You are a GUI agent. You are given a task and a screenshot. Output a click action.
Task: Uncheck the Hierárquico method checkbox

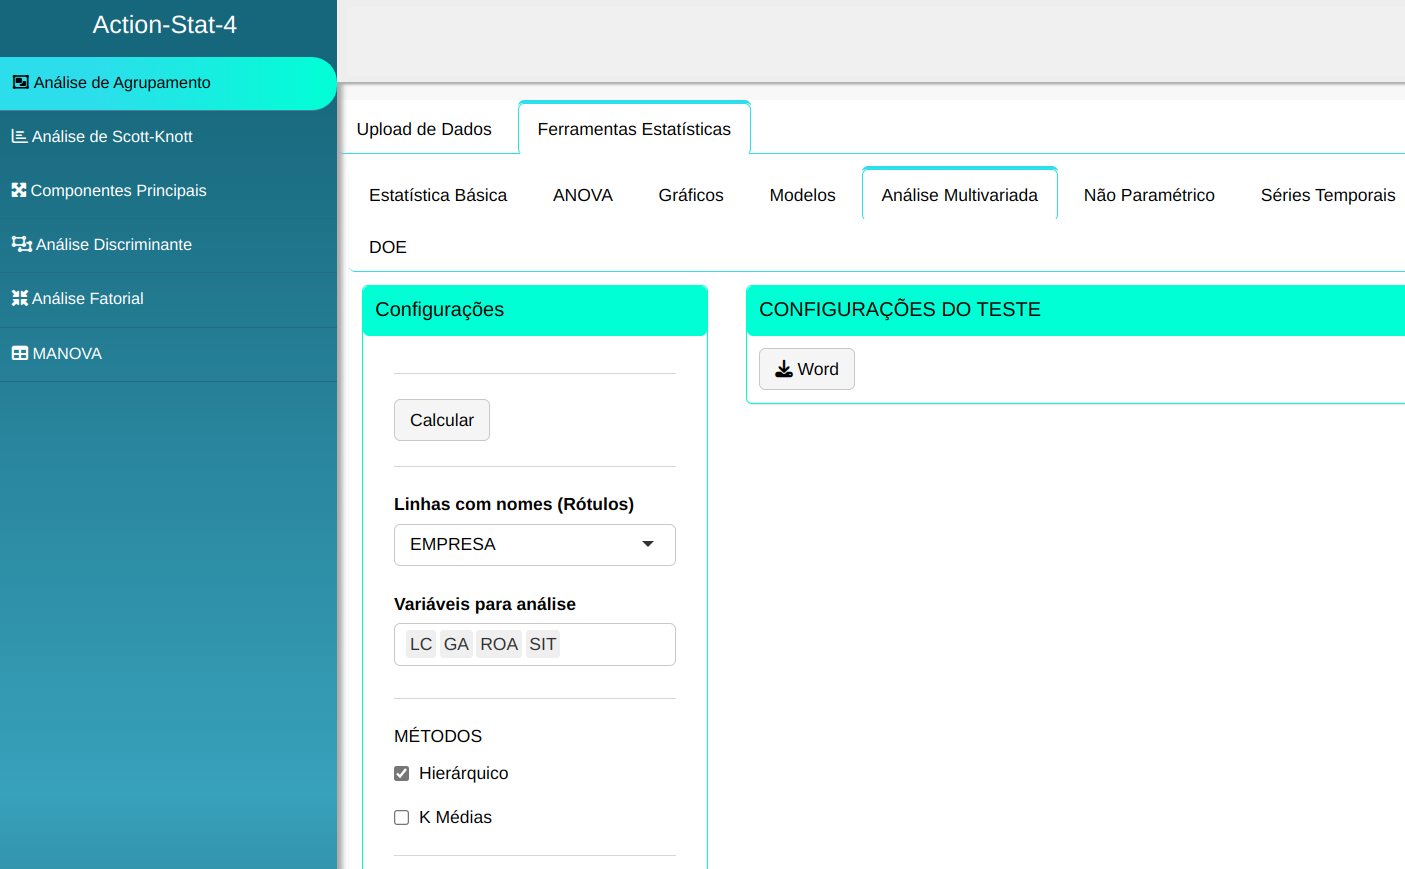[x=402, y=773]
